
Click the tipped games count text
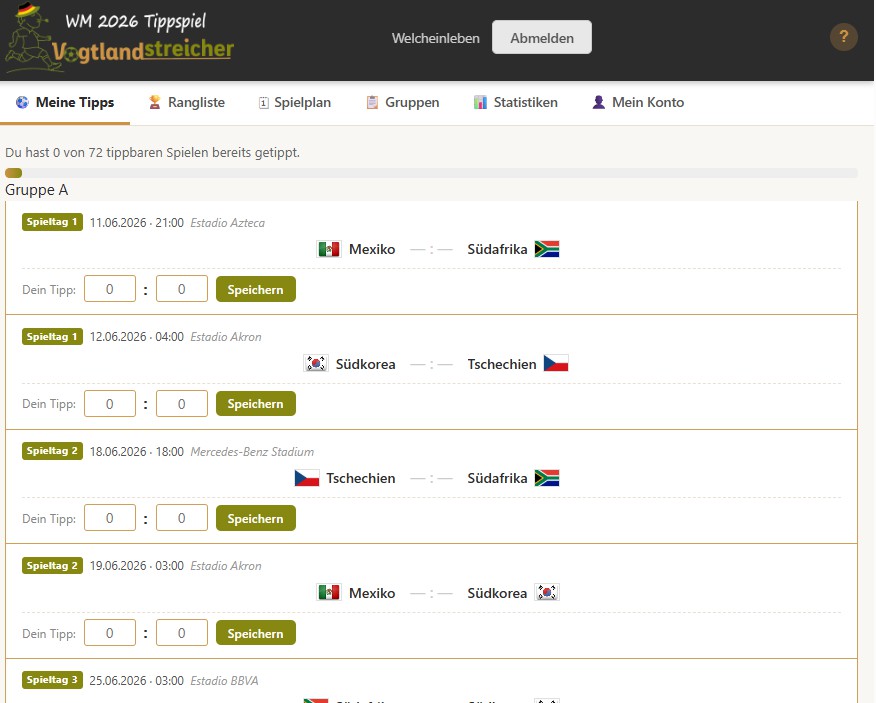point(153,153)
